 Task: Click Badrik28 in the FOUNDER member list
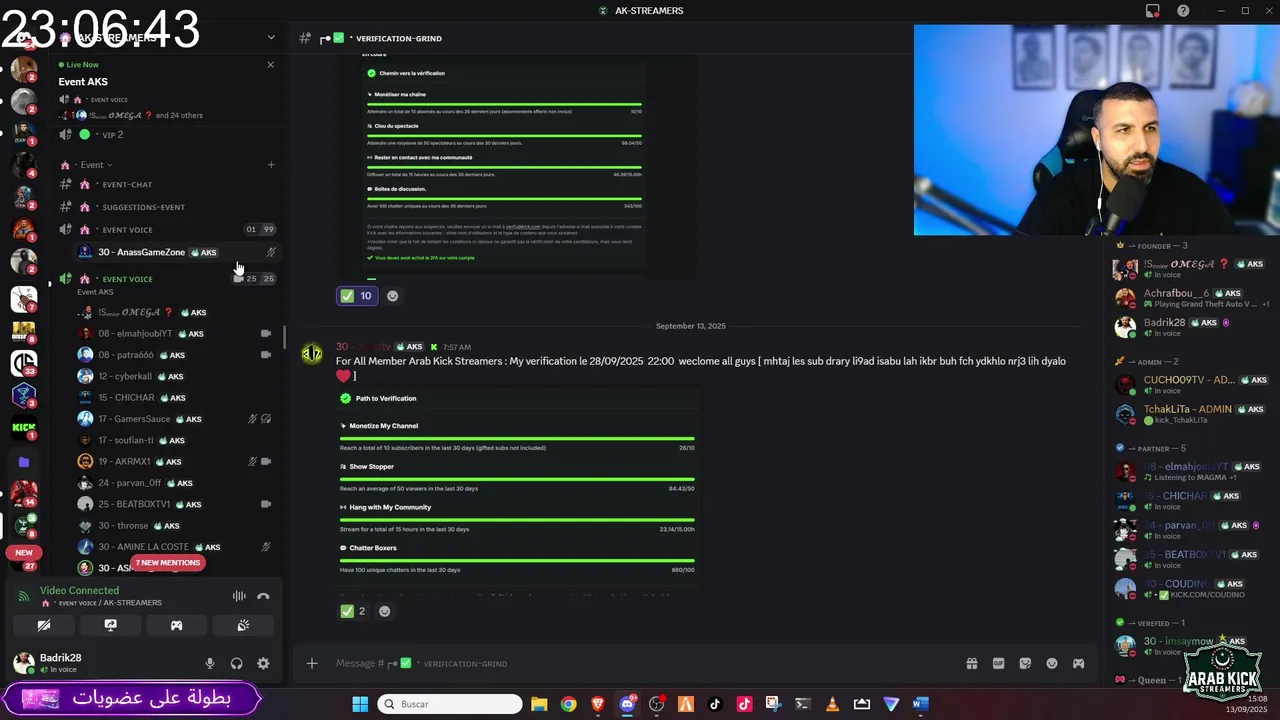(x=1192, y=327)
